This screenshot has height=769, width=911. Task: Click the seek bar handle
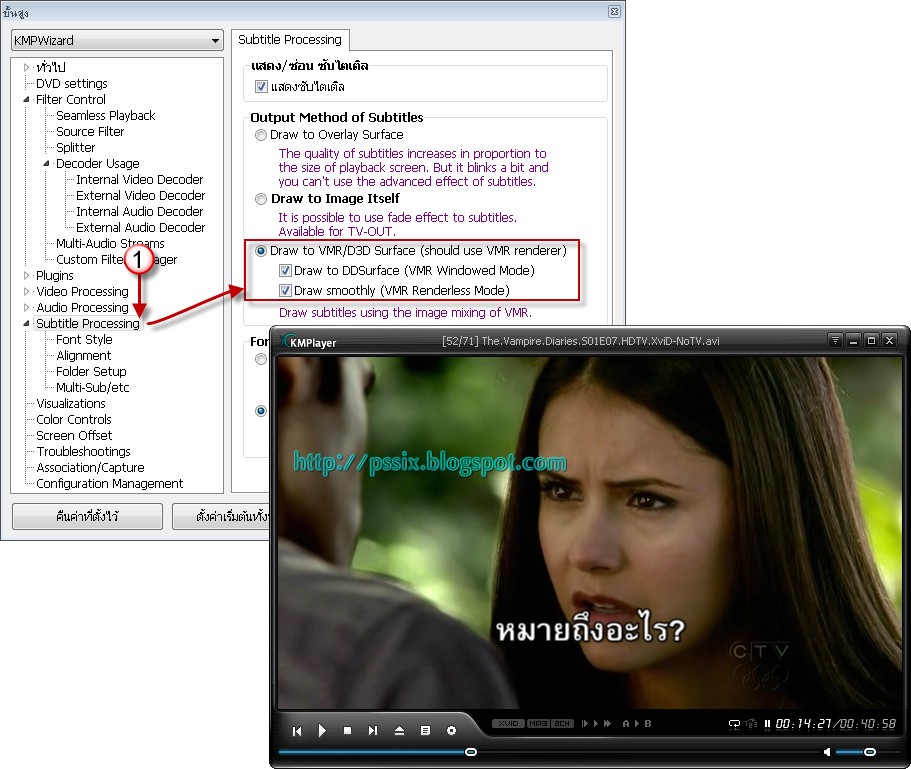pyautogui.click(x=471, y=752)
